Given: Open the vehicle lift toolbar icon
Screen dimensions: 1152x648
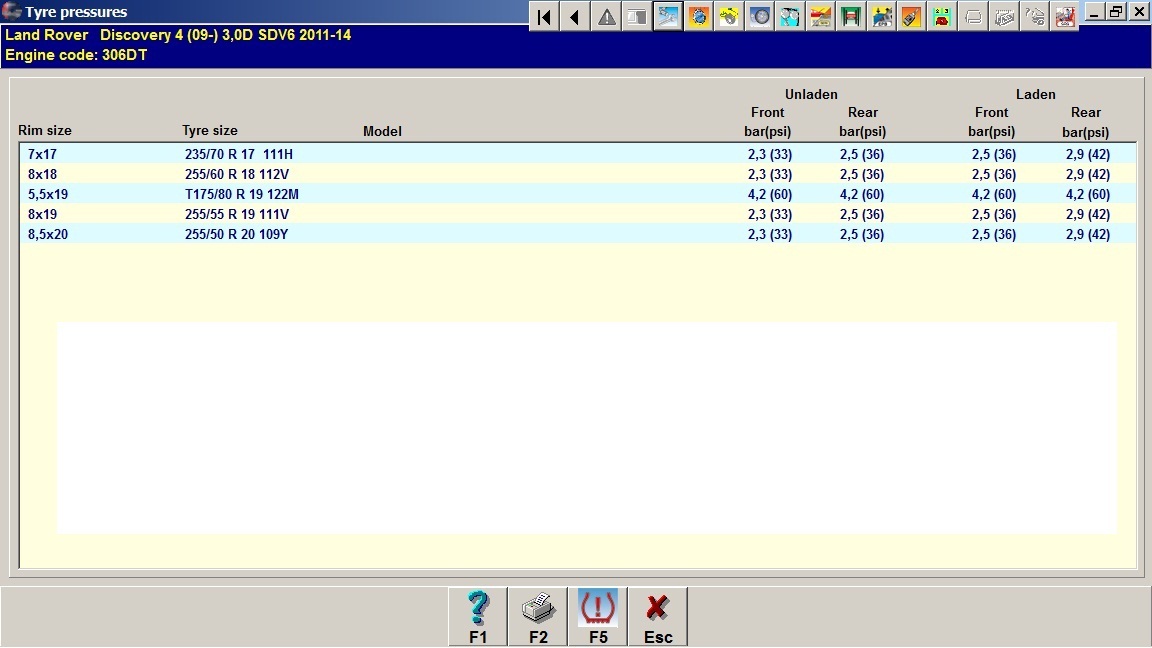Looking at the screenshot, I should tap(851, 16).
